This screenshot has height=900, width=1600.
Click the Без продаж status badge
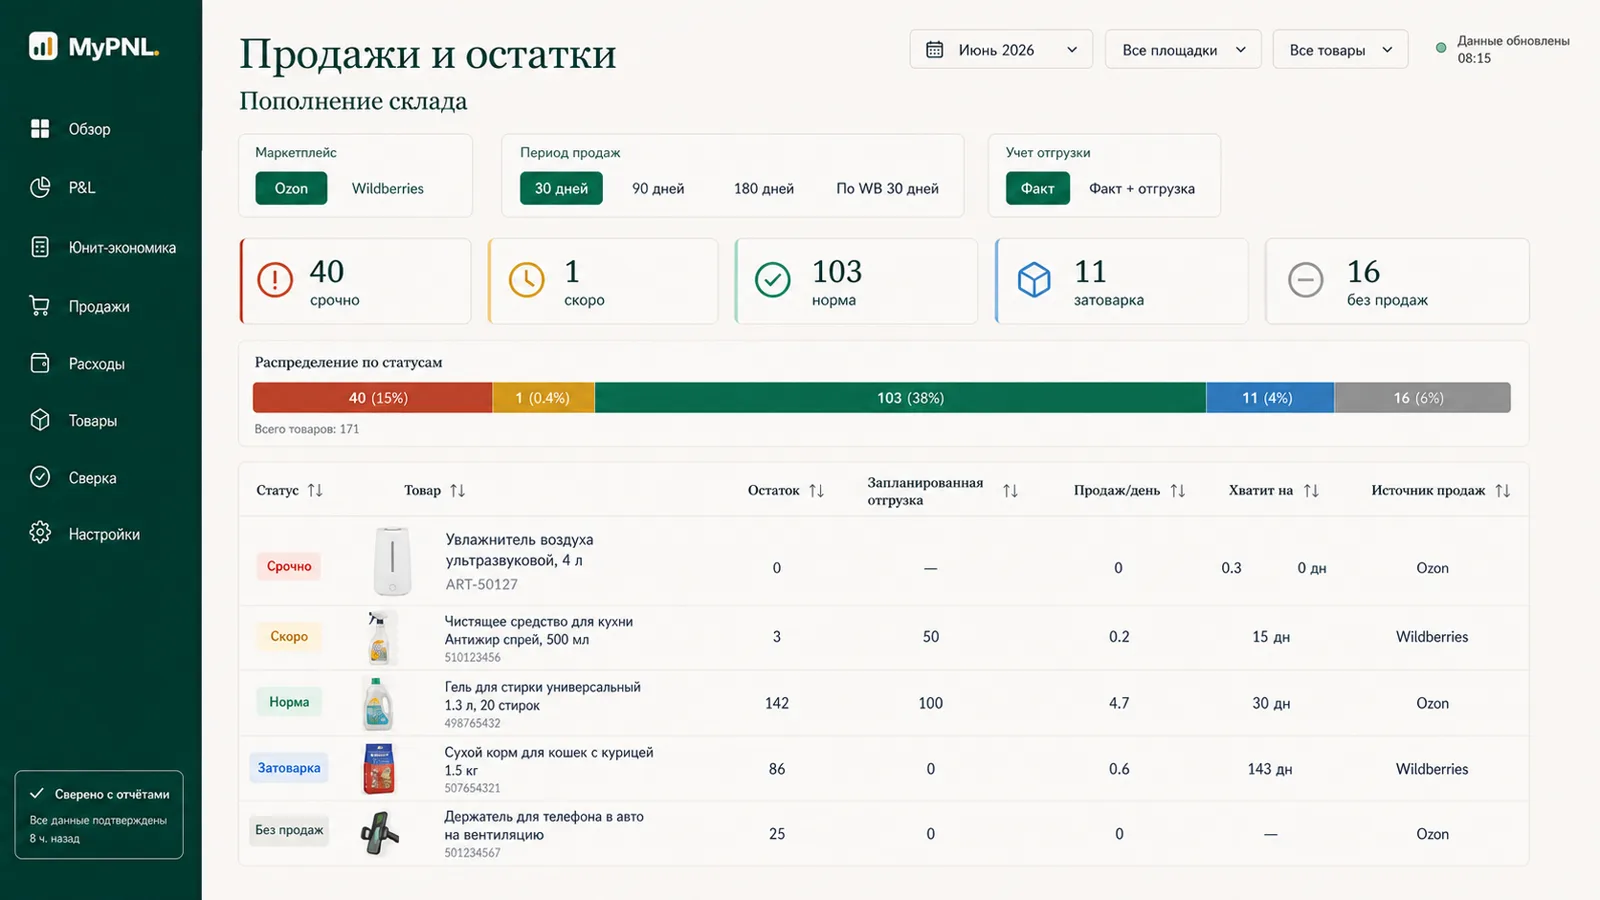click(289, 830)
